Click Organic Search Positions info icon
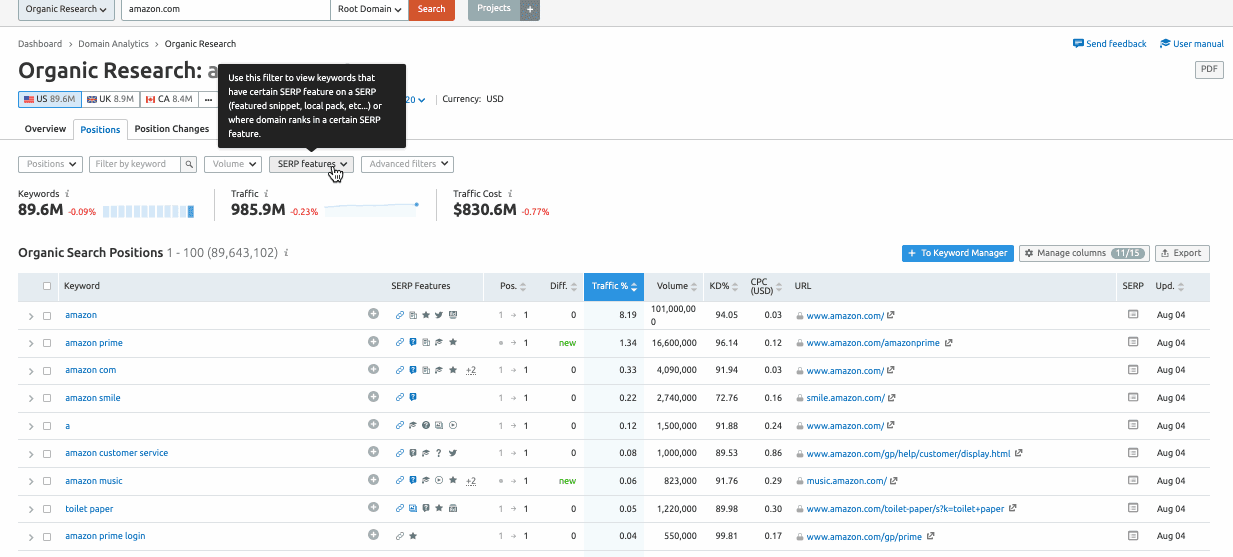The width and height of the screenshot is (1233, 557). click(x=286, y=253)
